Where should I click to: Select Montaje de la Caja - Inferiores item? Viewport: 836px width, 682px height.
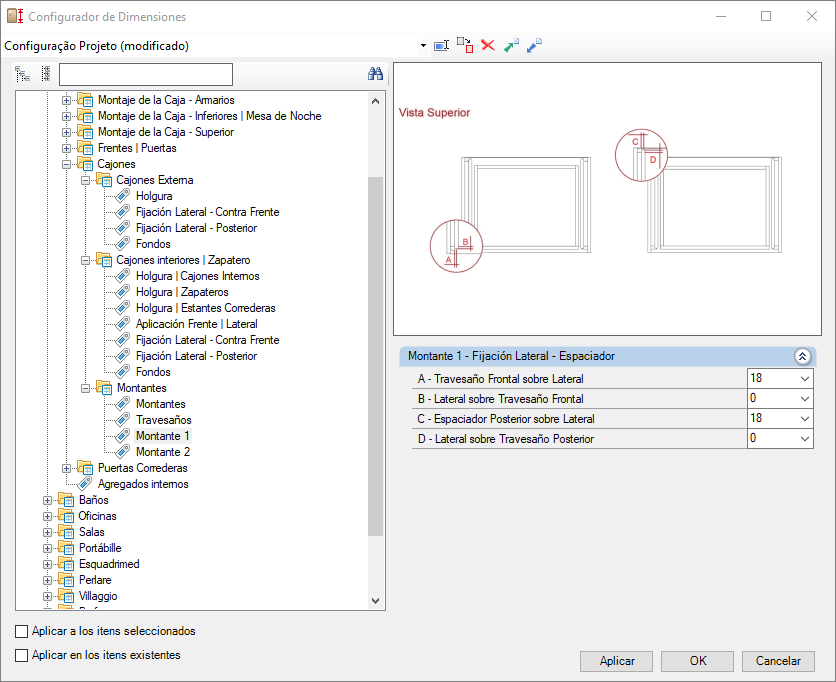point(210,116)
